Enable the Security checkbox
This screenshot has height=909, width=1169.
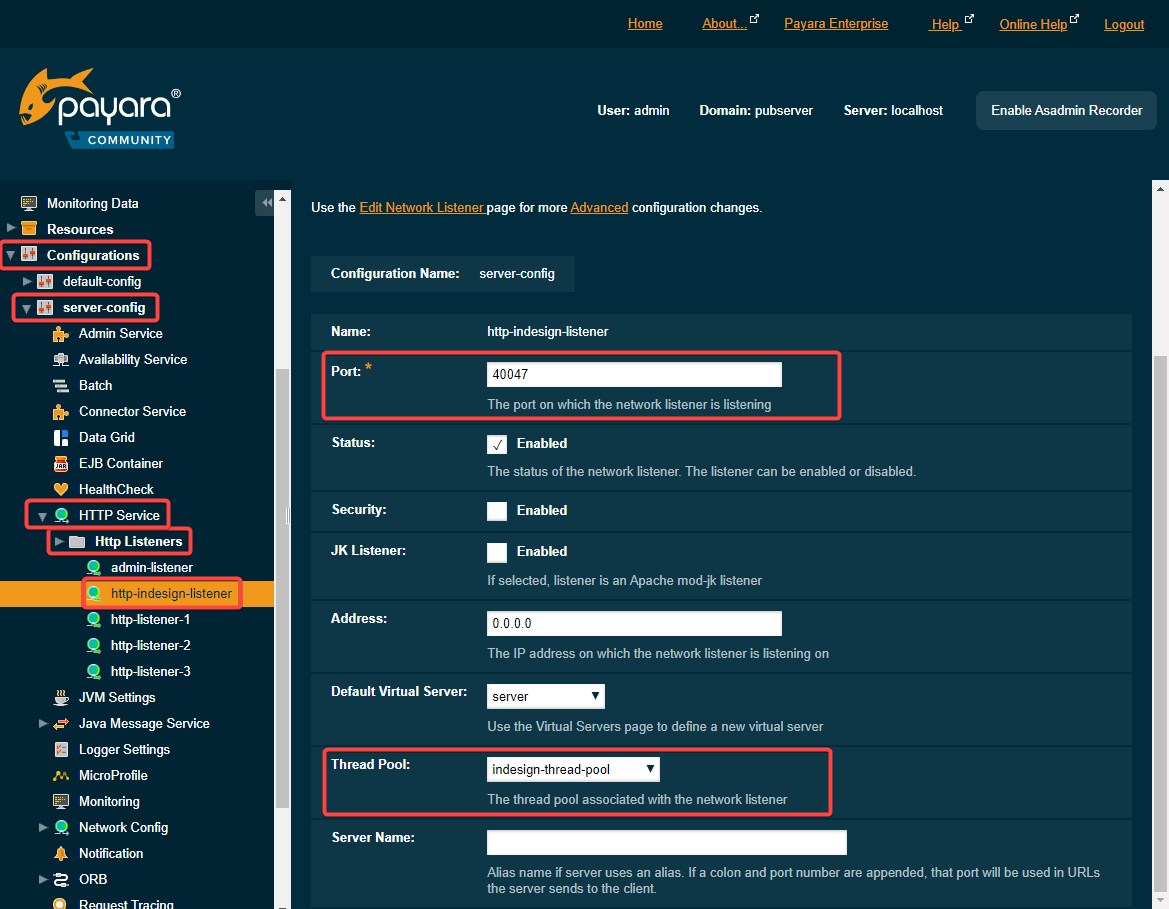click(497, 511)
